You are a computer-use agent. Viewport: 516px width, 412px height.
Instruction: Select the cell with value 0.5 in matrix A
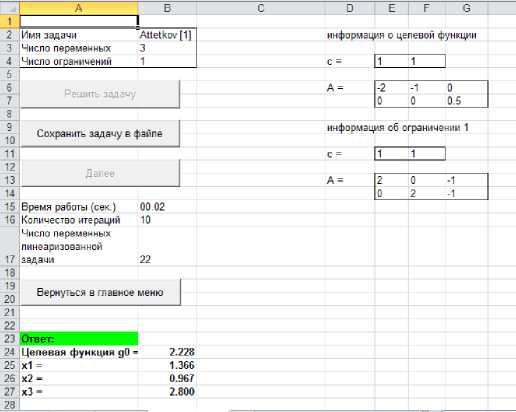coord(467,101)
